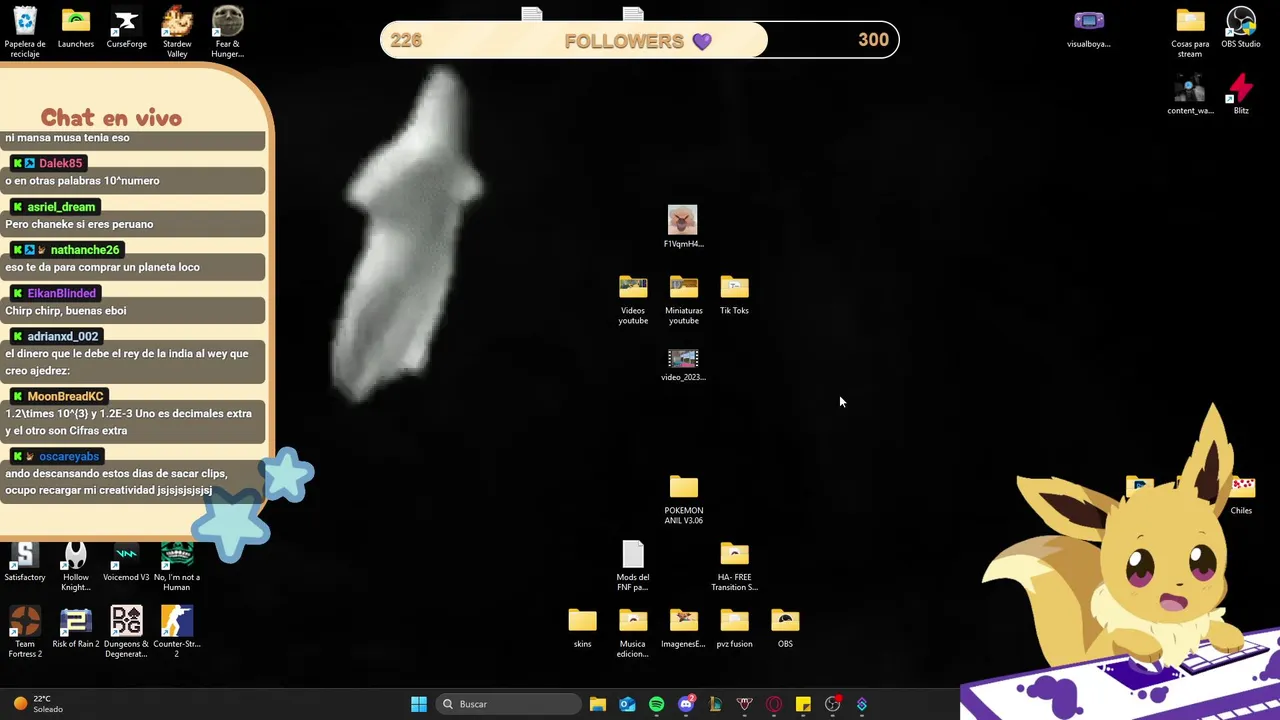
Task: Open the Fear & Hunger shortcut
Action: 228,31
